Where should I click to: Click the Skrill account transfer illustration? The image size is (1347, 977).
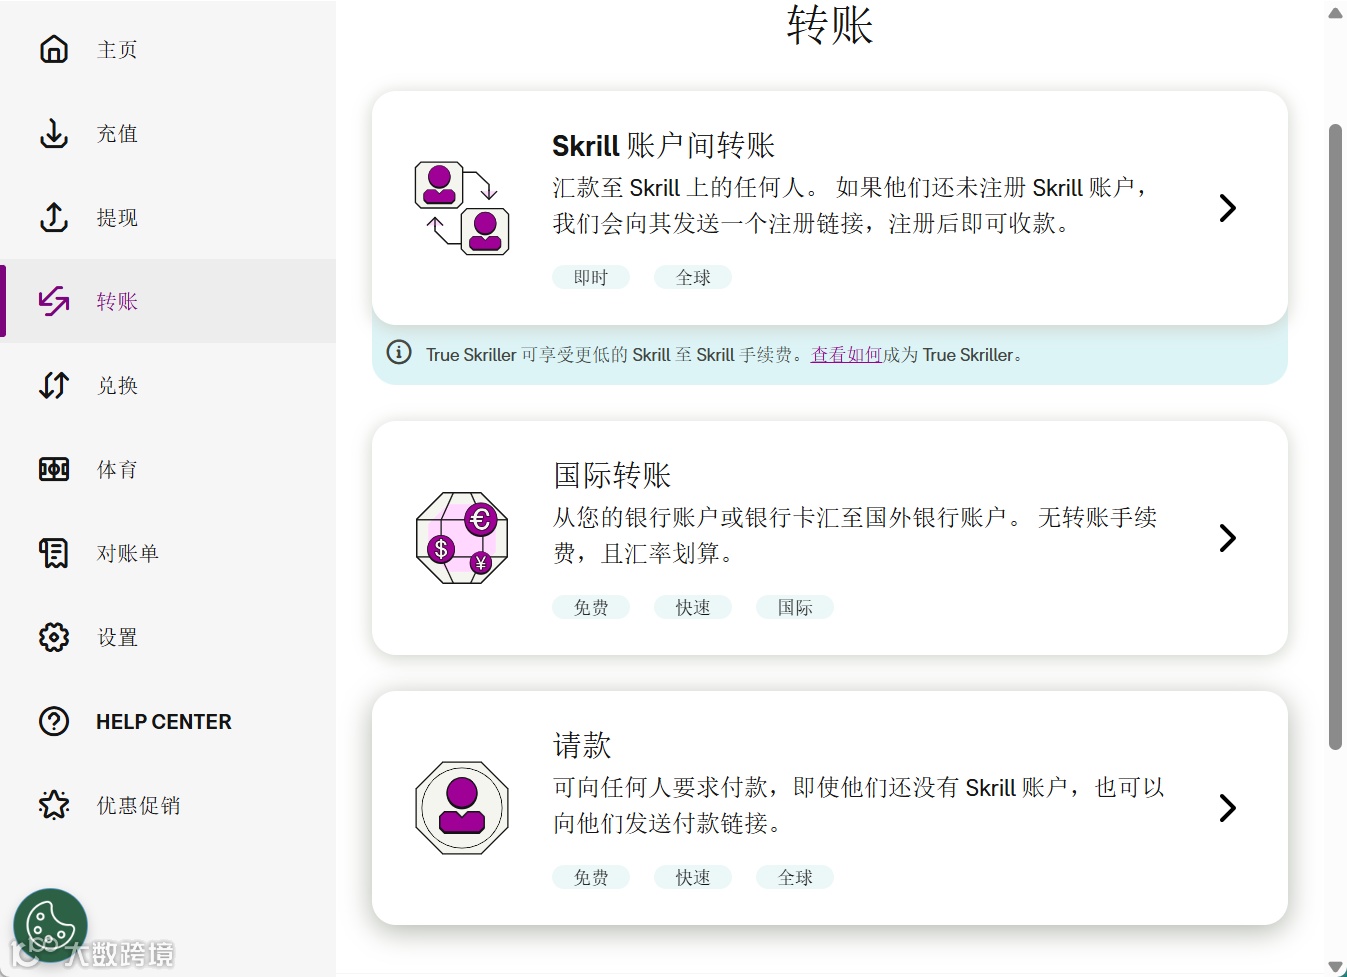tap(462, 208)
